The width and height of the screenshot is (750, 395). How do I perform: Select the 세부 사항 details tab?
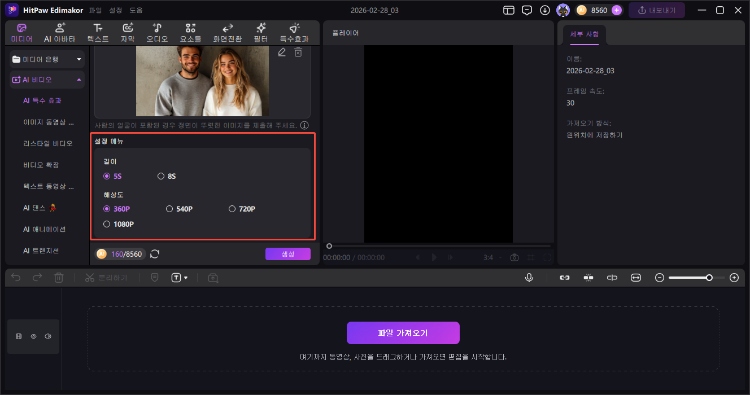pos(584,34)
